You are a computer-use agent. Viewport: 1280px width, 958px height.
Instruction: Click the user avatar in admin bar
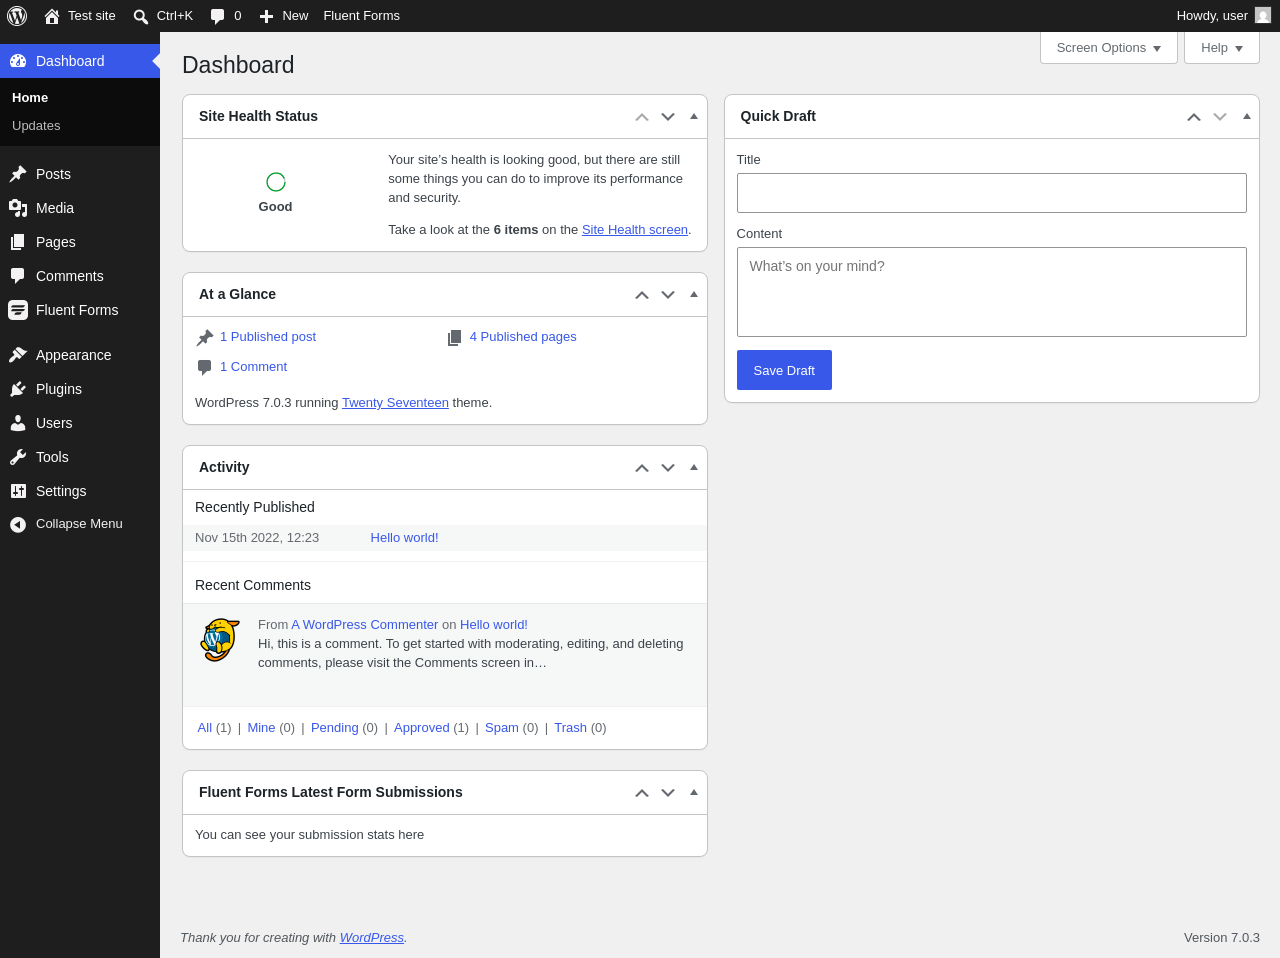click(x=1263, y=16)
